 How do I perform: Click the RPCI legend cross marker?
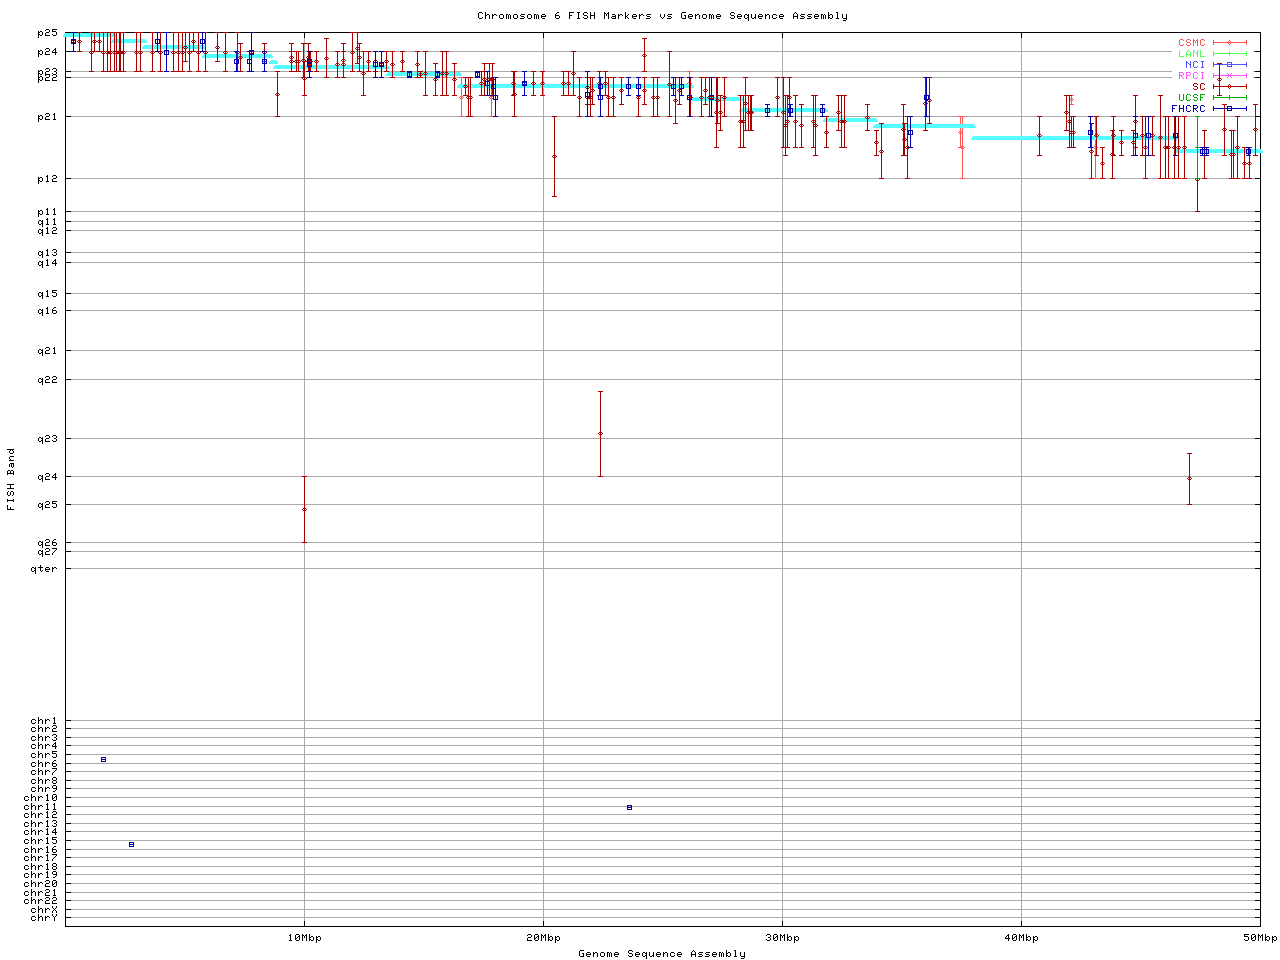pyautogui.click(x=1229, y=76)
